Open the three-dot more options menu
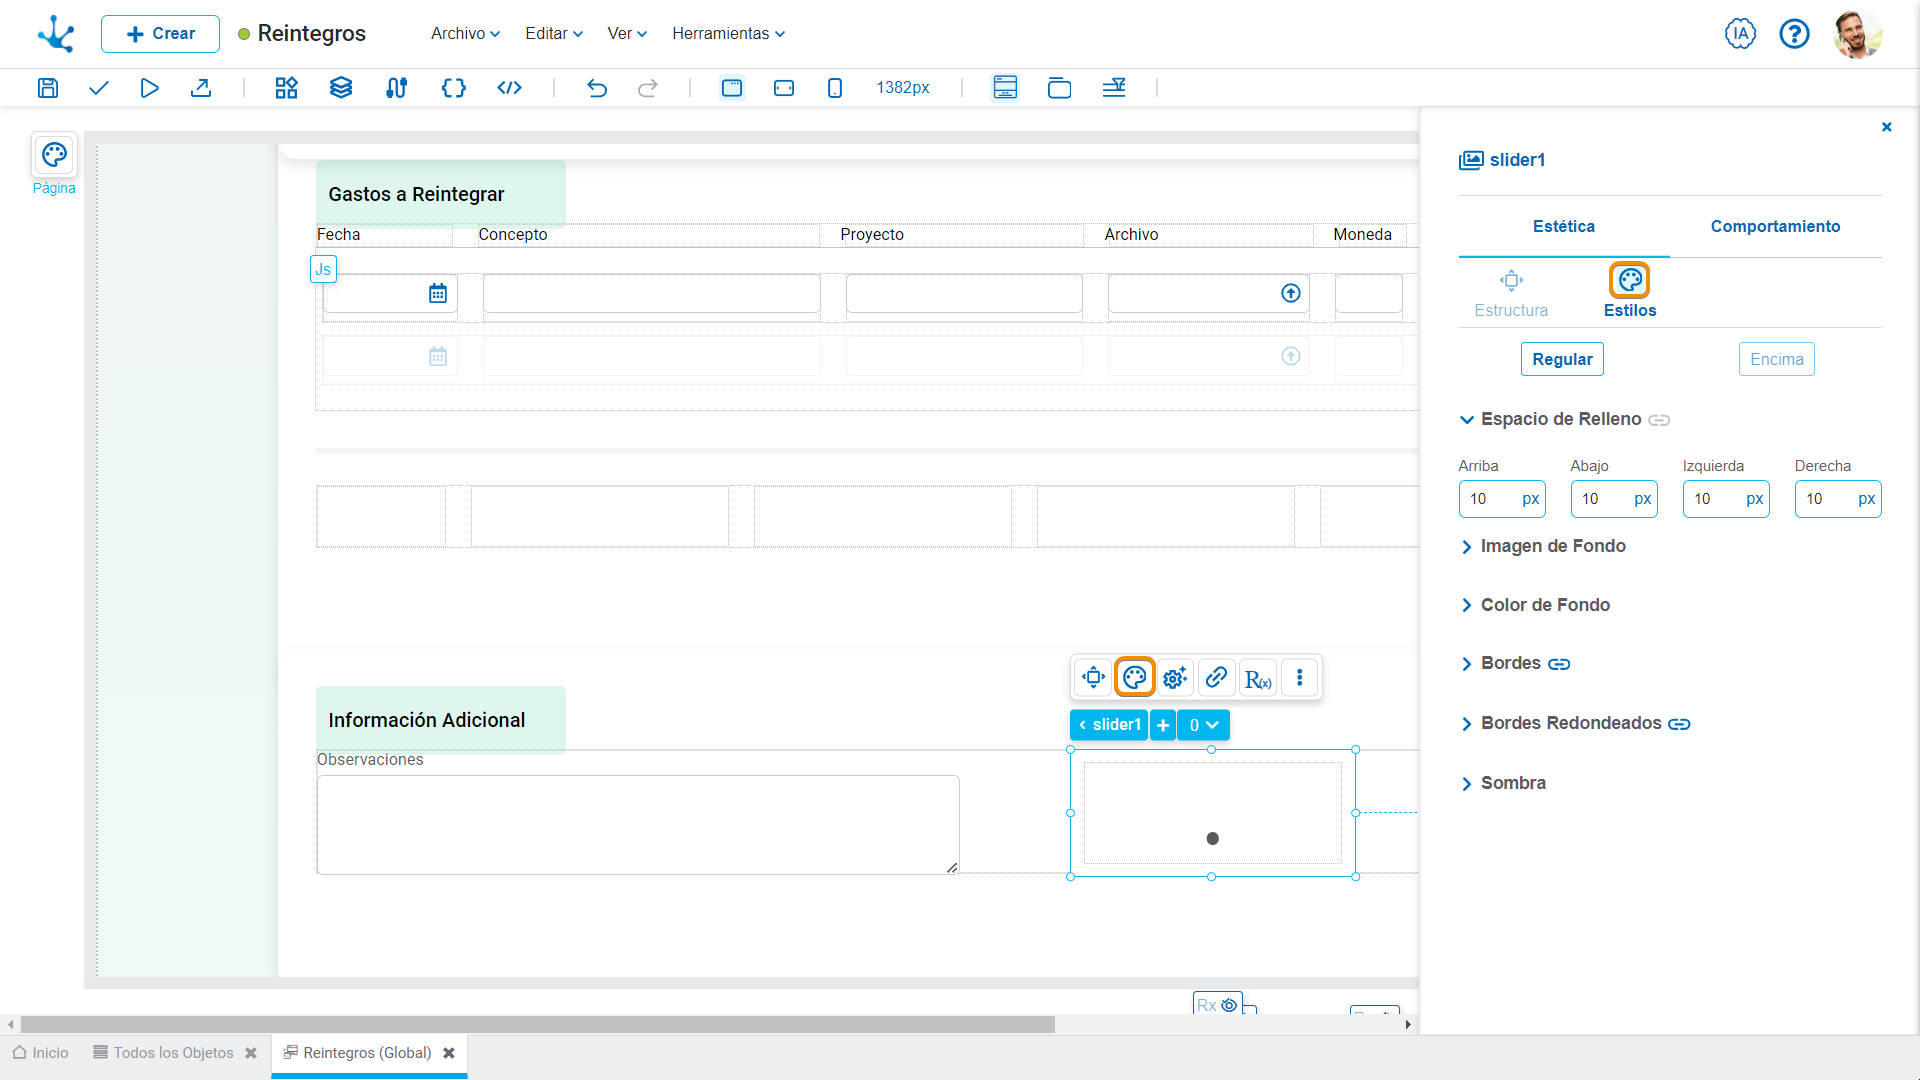Image resolution: width=1920 pixels, height=1080 pixels. click(x=1299, y=677)
